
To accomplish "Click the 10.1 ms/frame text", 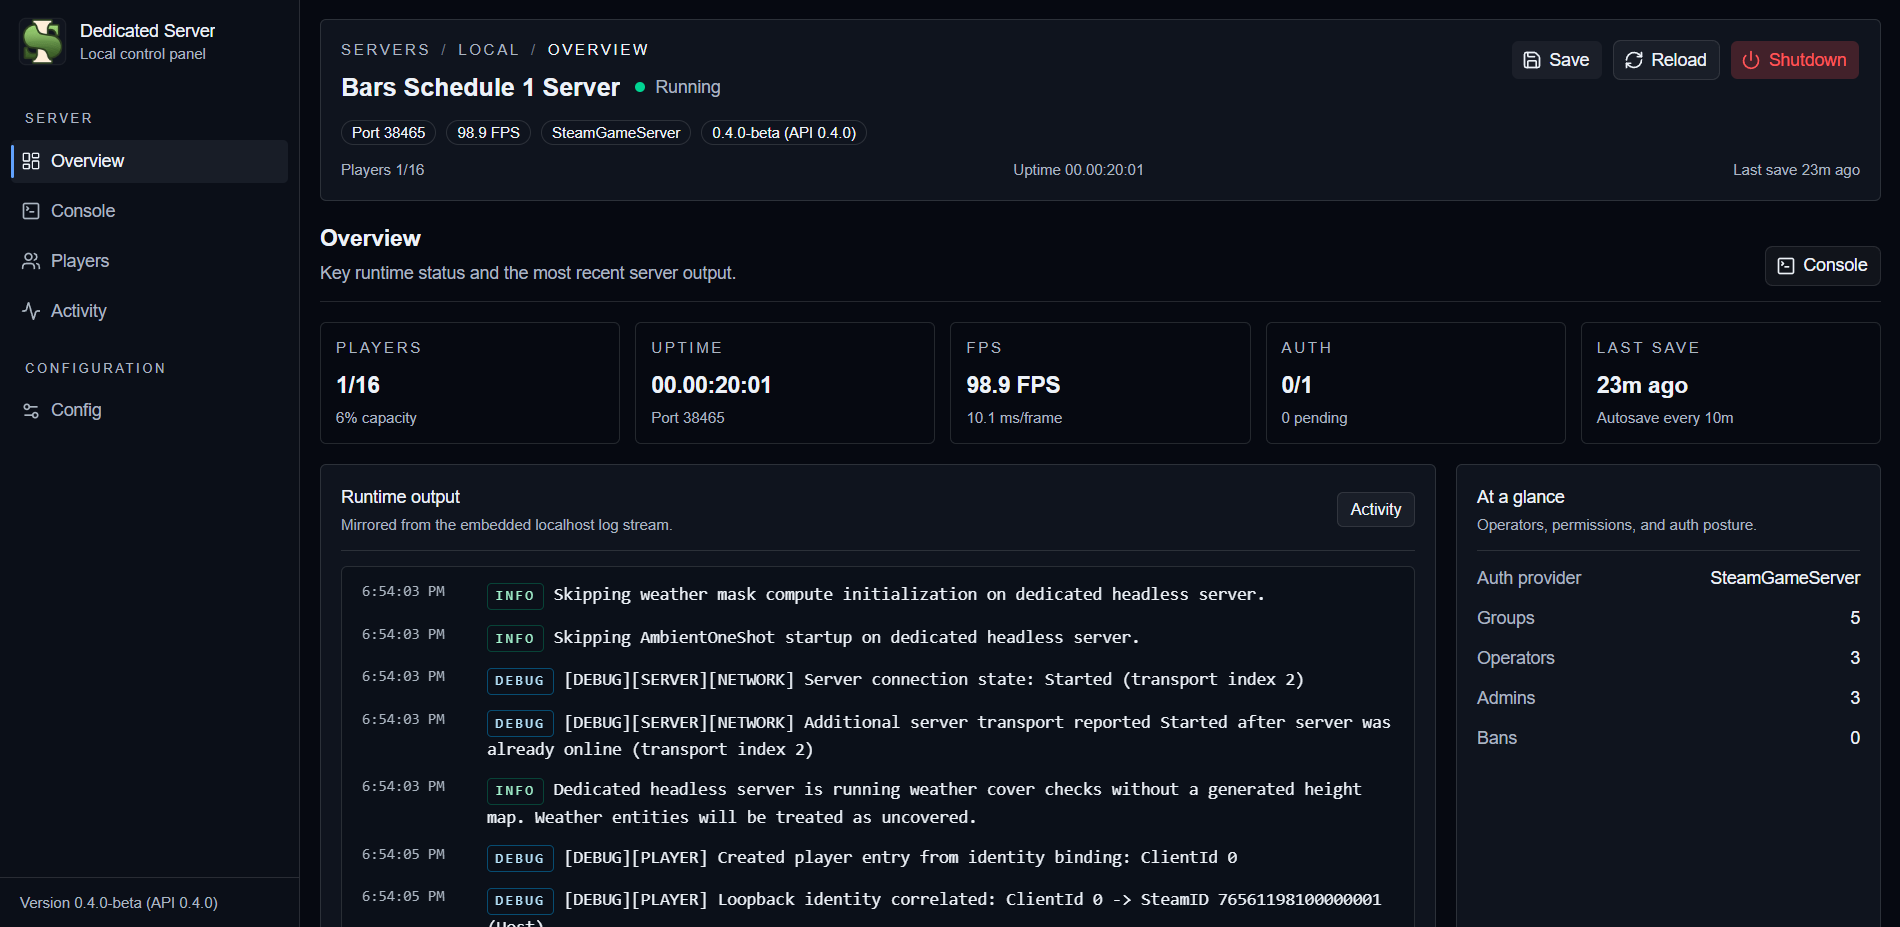I will coord(1014,418).
